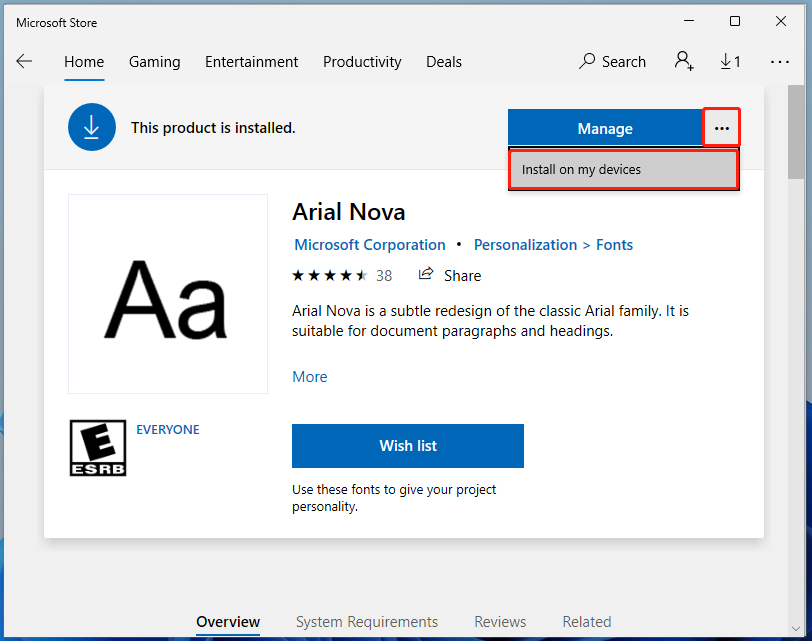This screenshot has height=641, width=812.
Task: Open the System Requirements tab
Action: pos(367,621)
